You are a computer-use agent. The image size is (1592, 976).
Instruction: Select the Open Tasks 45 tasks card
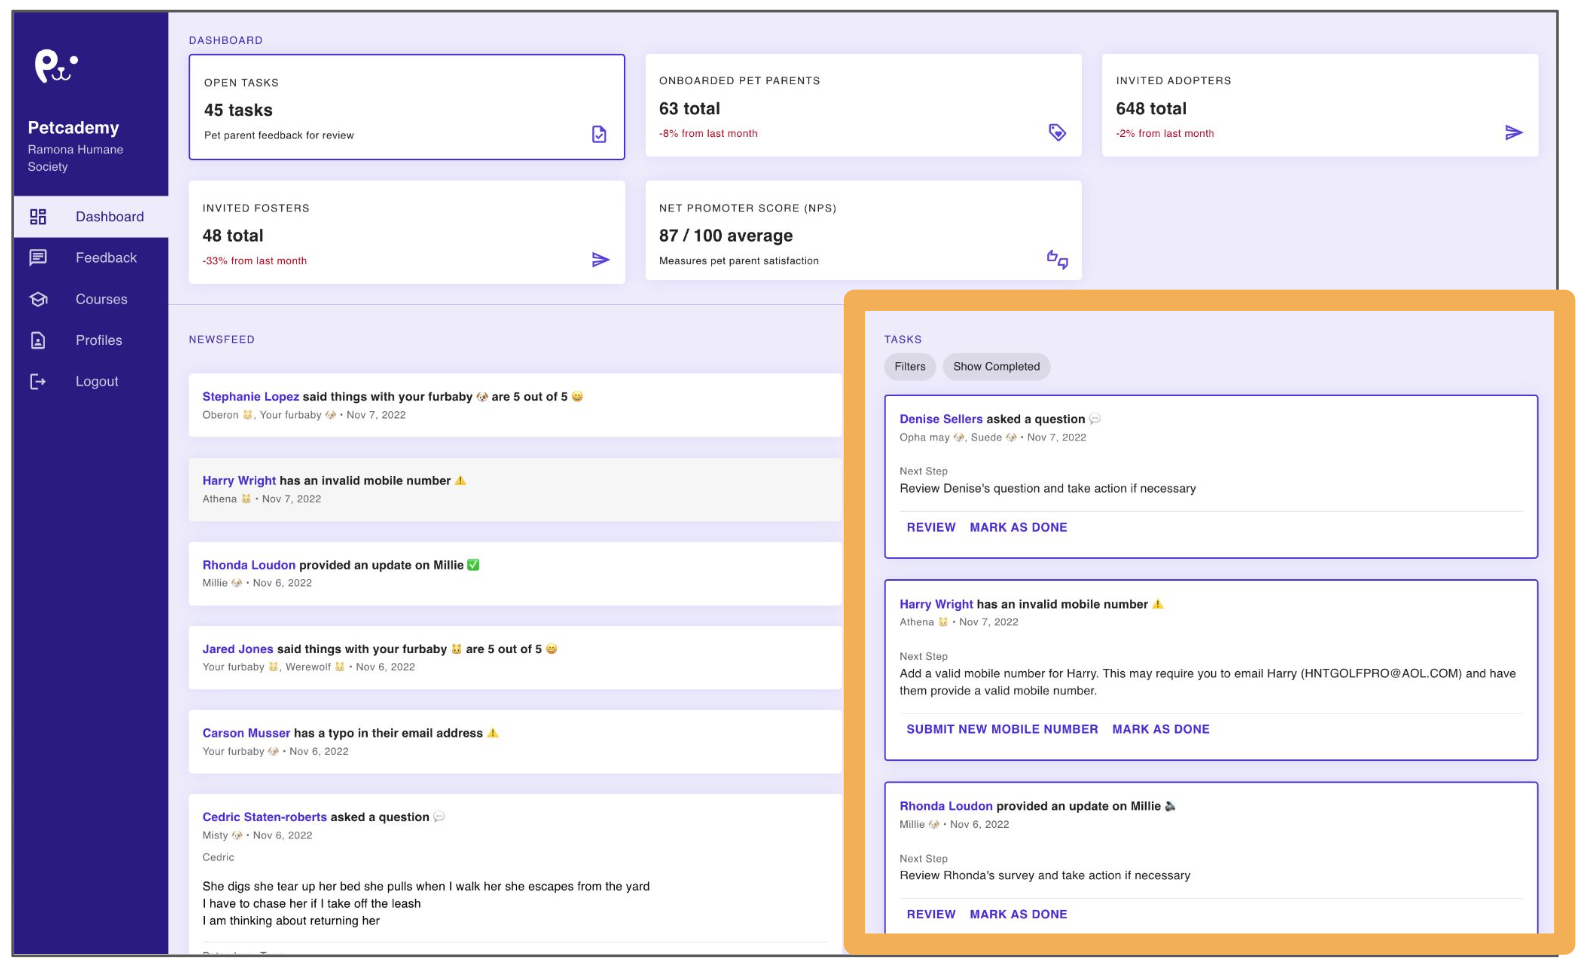click(406, 107)
